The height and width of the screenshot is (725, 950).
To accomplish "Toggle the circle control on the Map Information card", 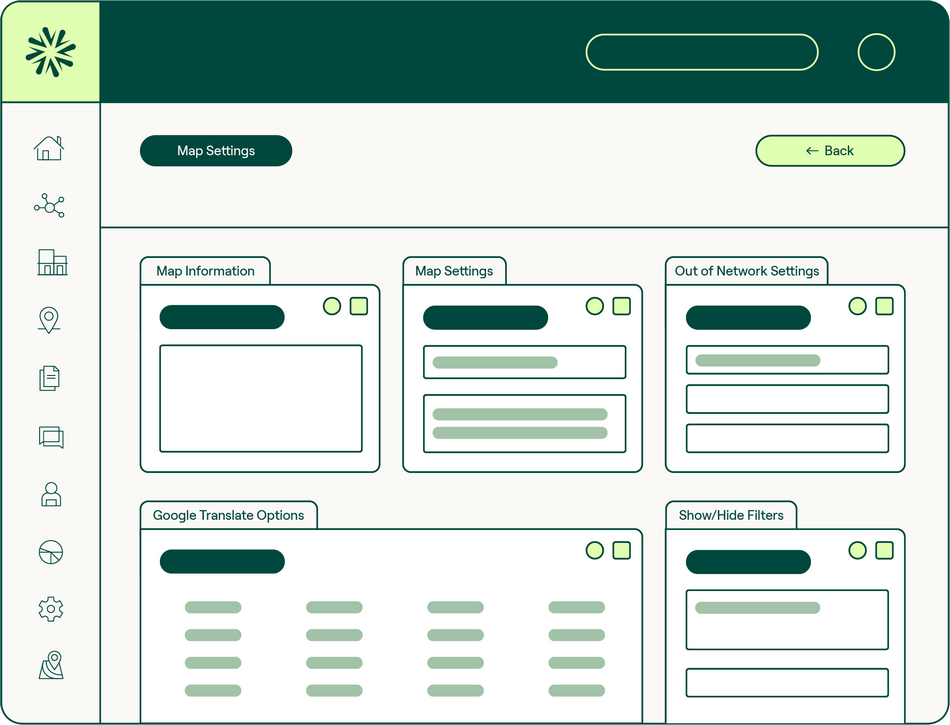I will click(332, 307).
